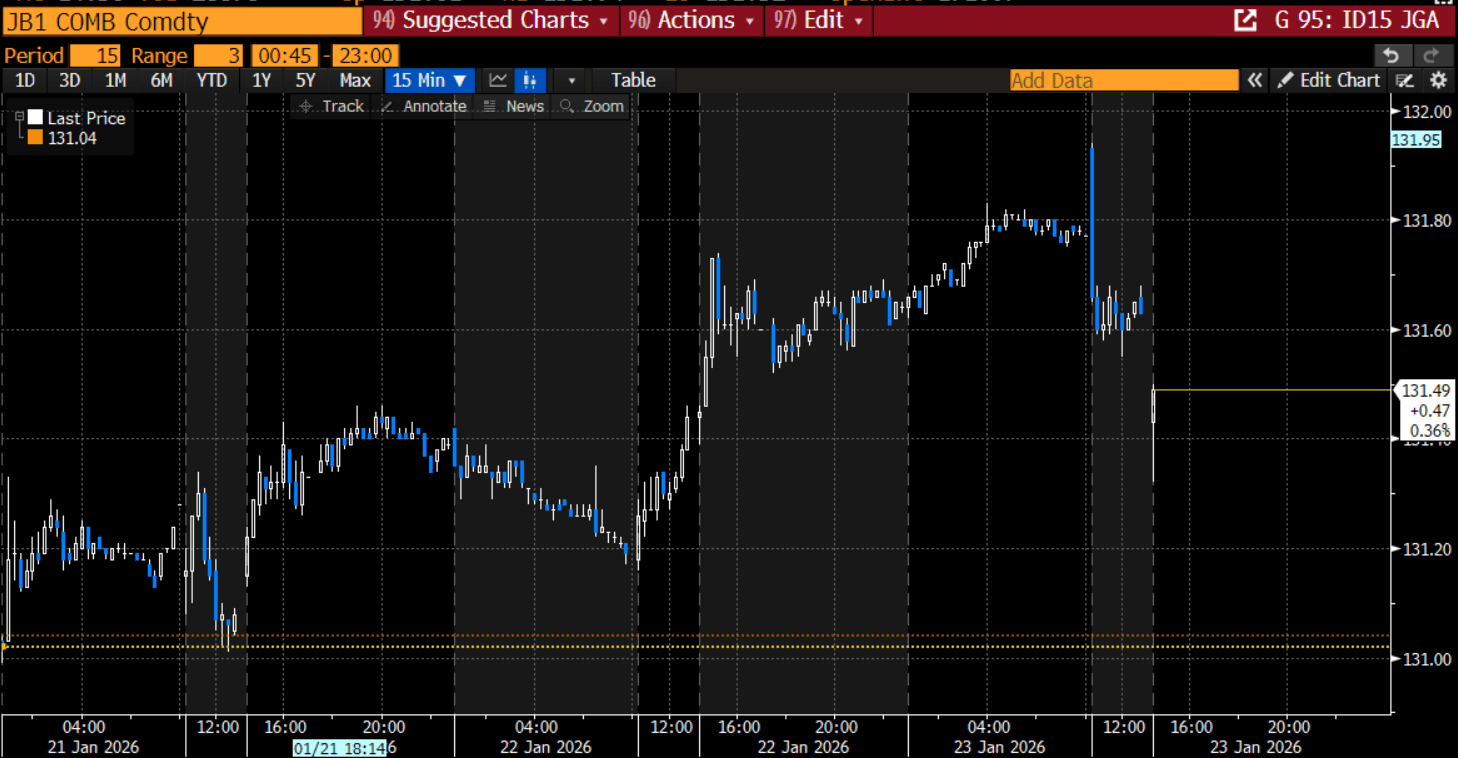The height and width of the screenshot is (758, 1458).
Task: Click the Add Data input field
Action: click(1124, 81)
